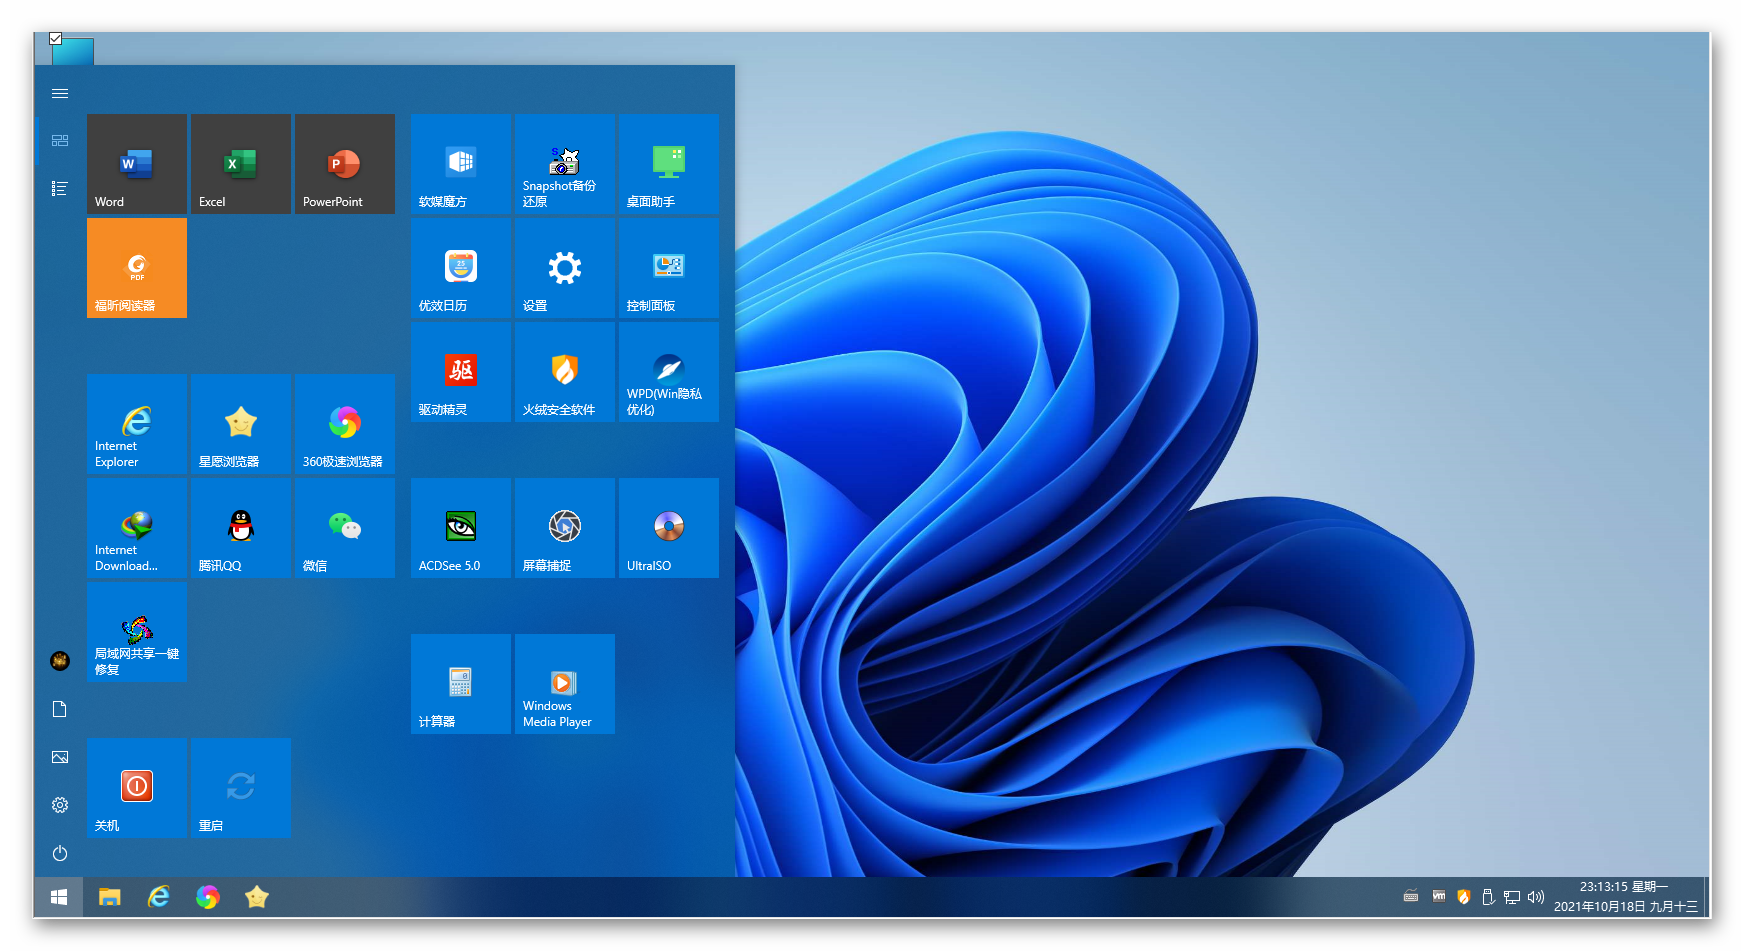The height and width of the screenshot is (951, 1744).
Task: Open the Word tile
Action: pyautogui.click(x=137, y=164)
